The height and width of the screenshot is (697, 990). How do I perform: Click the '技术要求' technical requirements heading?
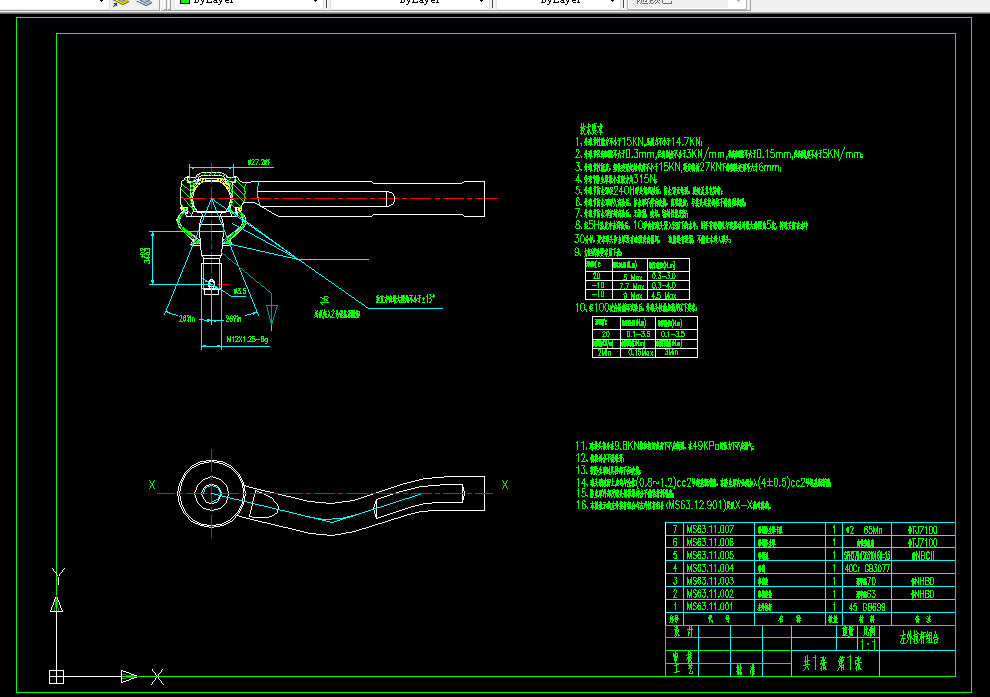pyautogui.click(x=592, y=129)
